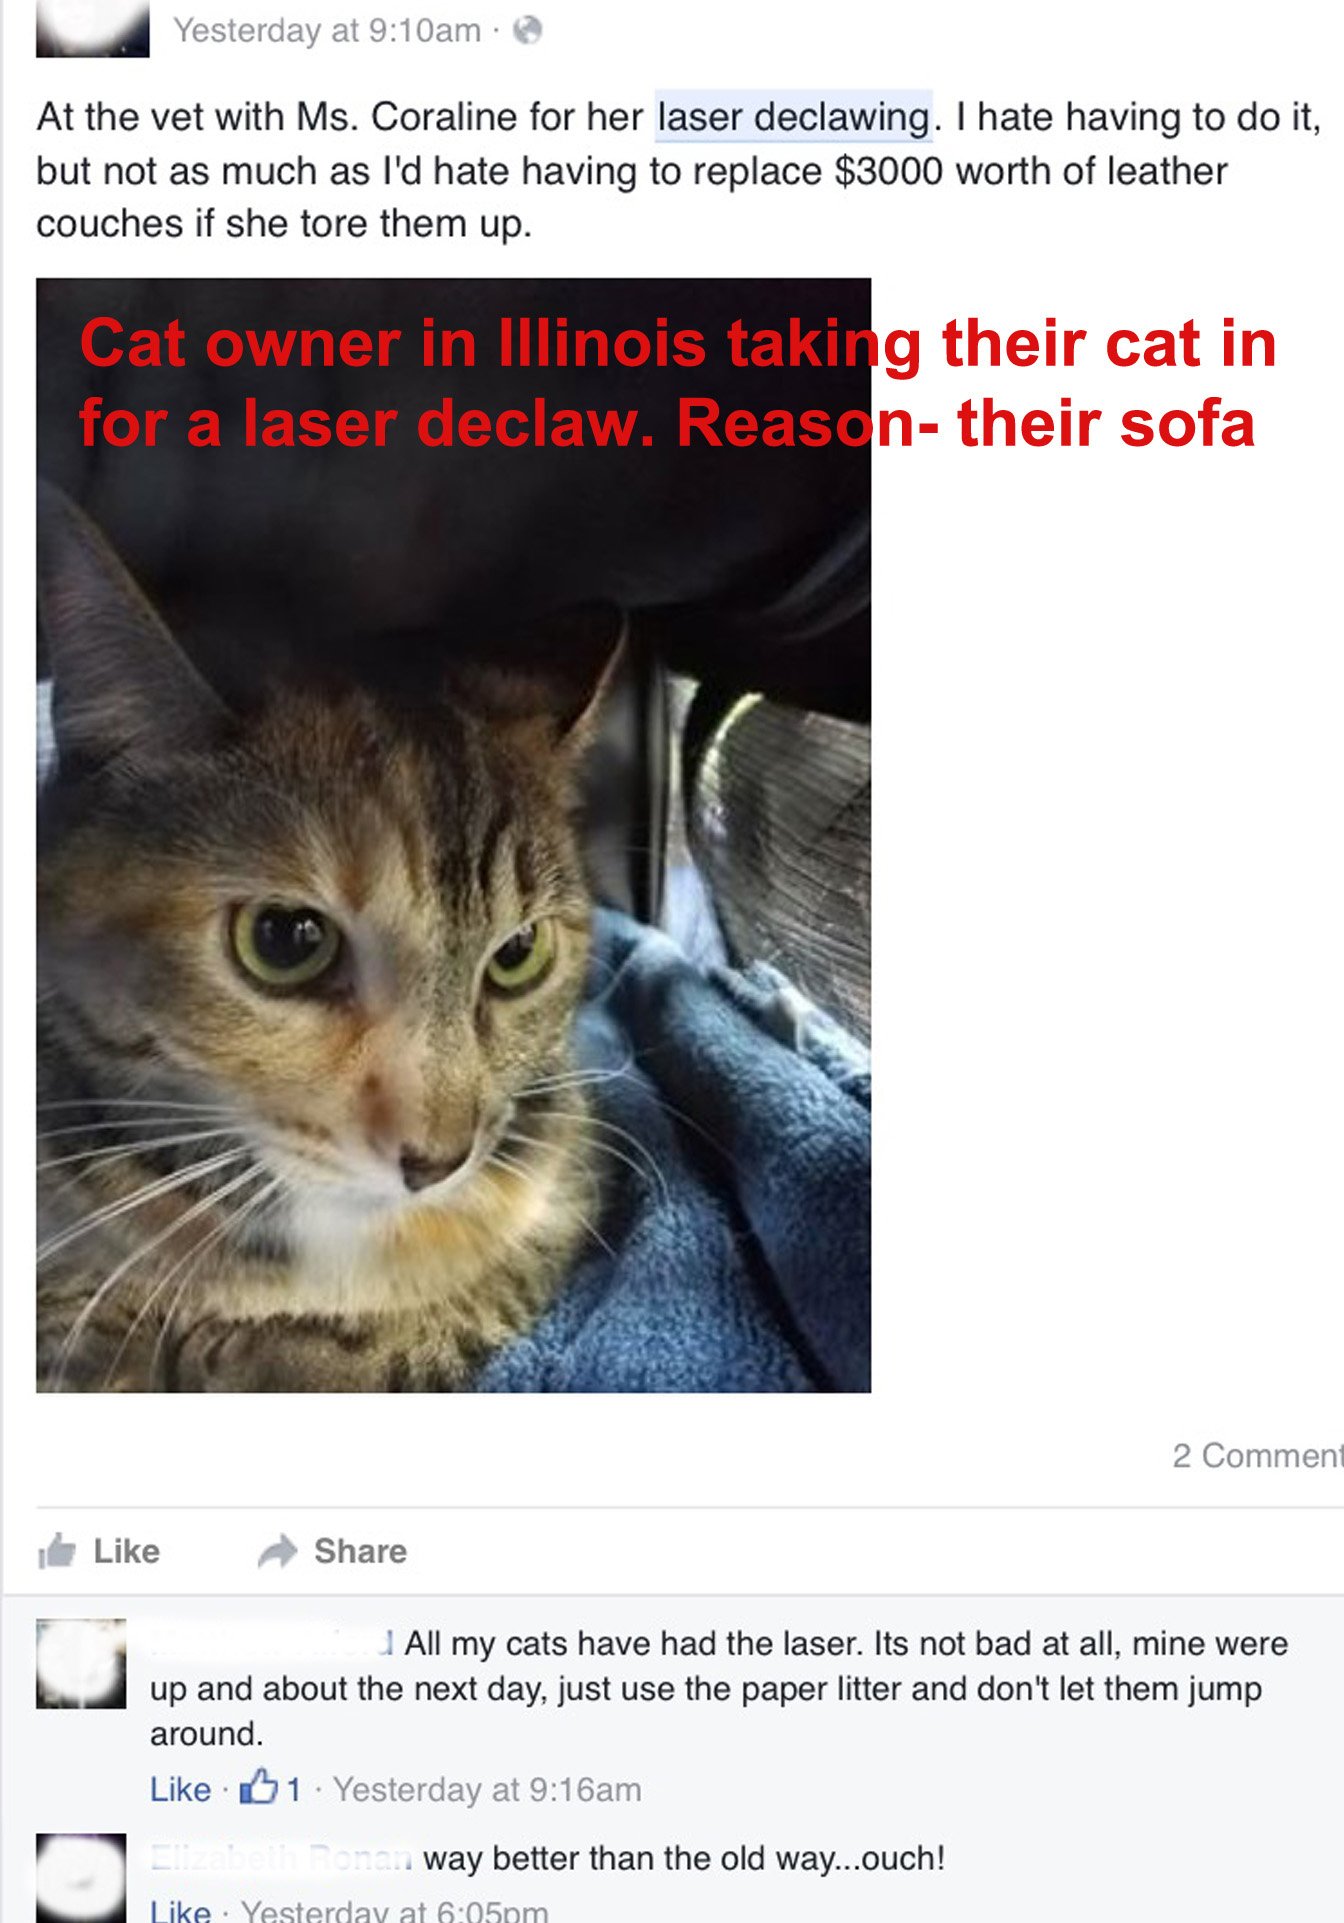Screen dimensions: 1344x1923
Task: Open 'Yesterday at 9:16am' comment timestamp
Action: click(x=487, y=1789)
